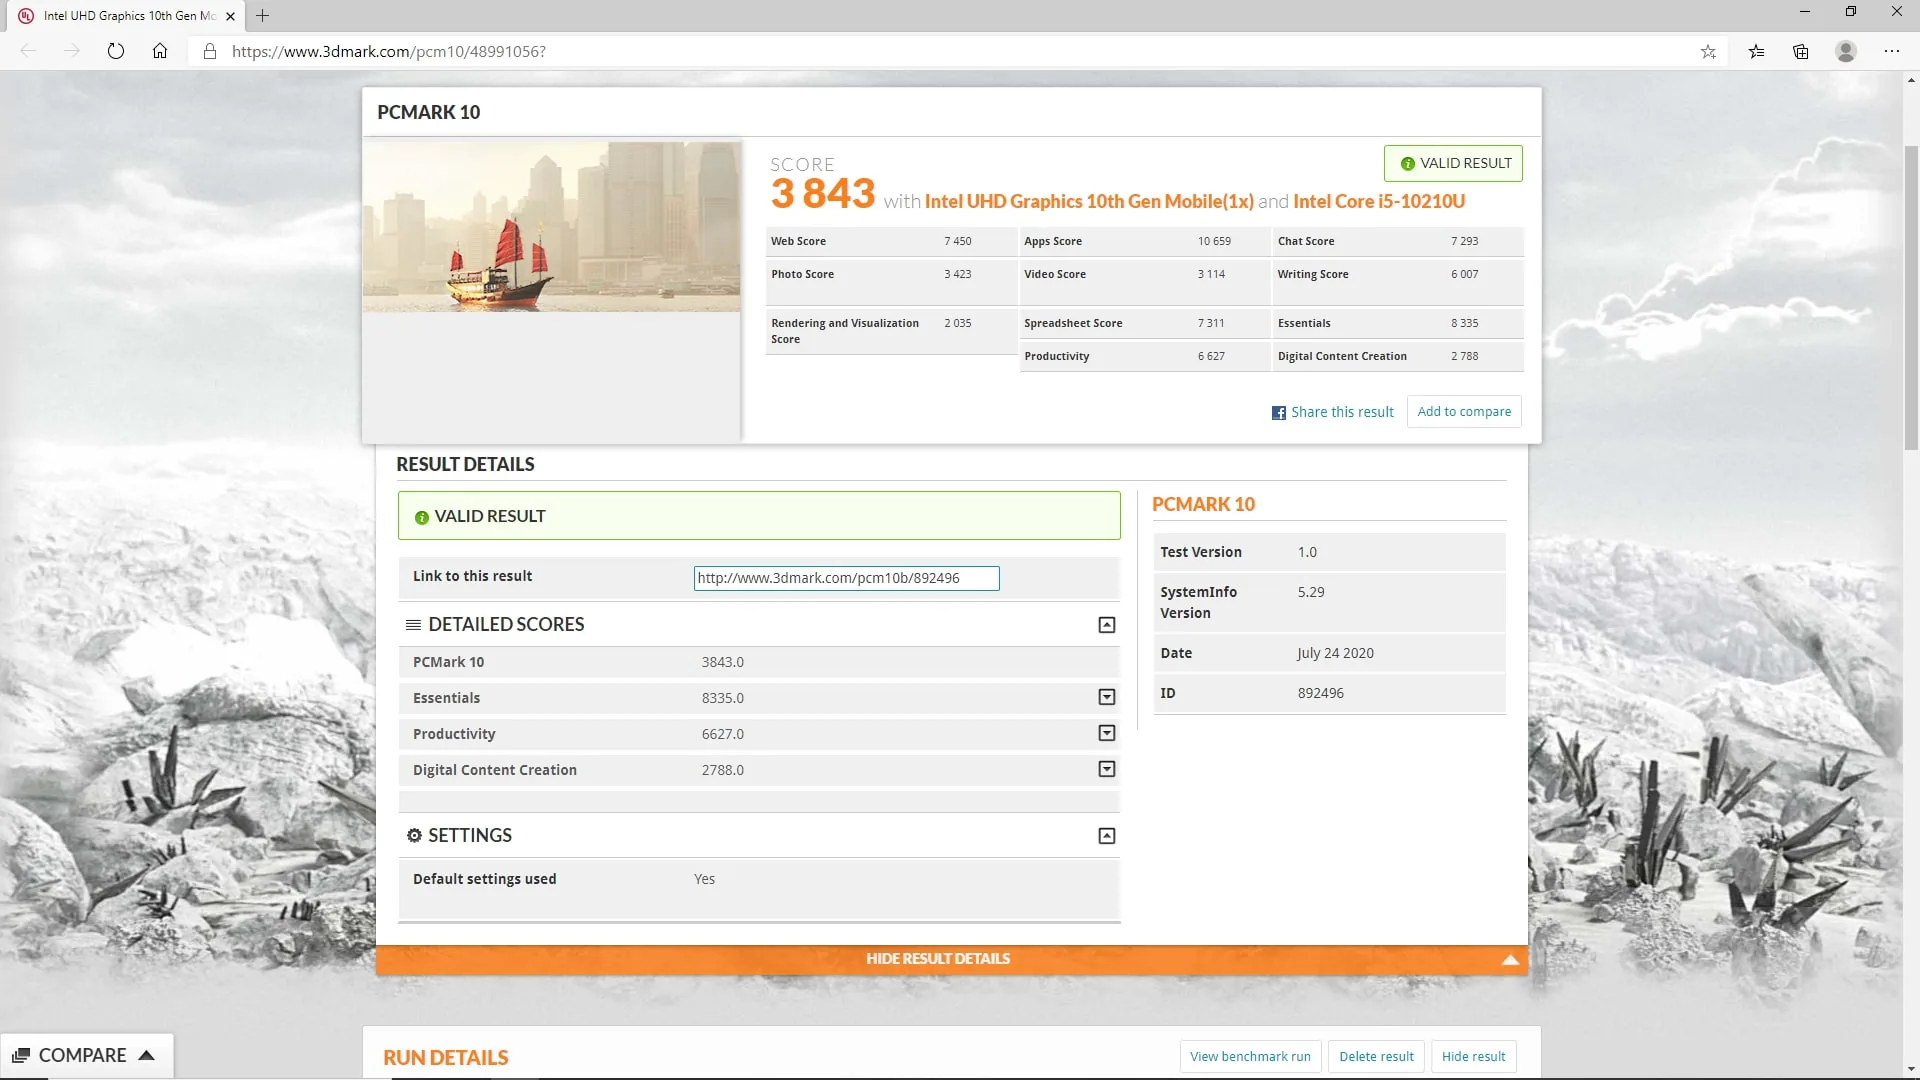Image resolution: width=1920 pixels, height=1080 pixels.
Task: Click the Facebook share icon
Action: 1278,413
